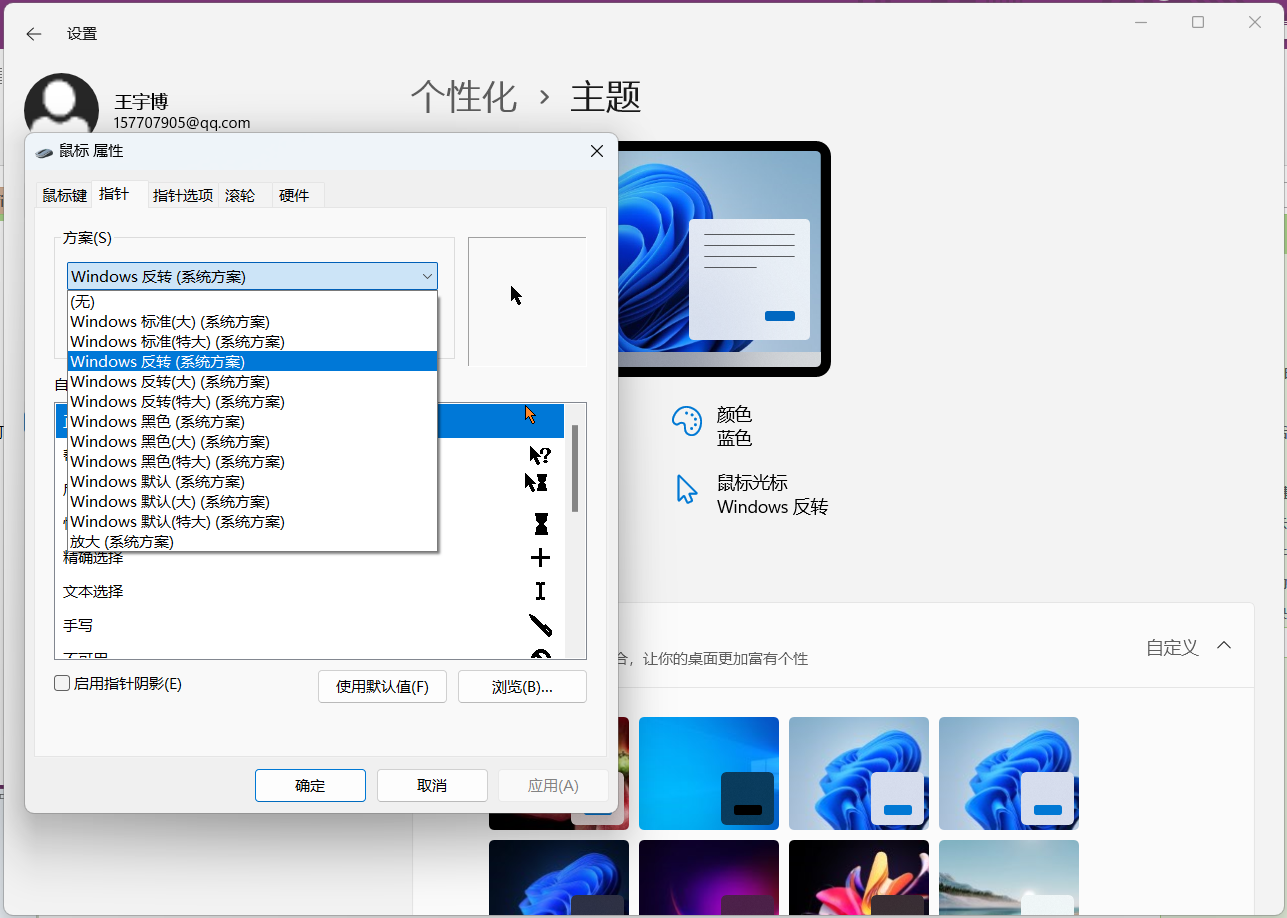Enable the 启用指针阴影(E) checkbox
1287x918 pixels.
[x=62, y=684]
